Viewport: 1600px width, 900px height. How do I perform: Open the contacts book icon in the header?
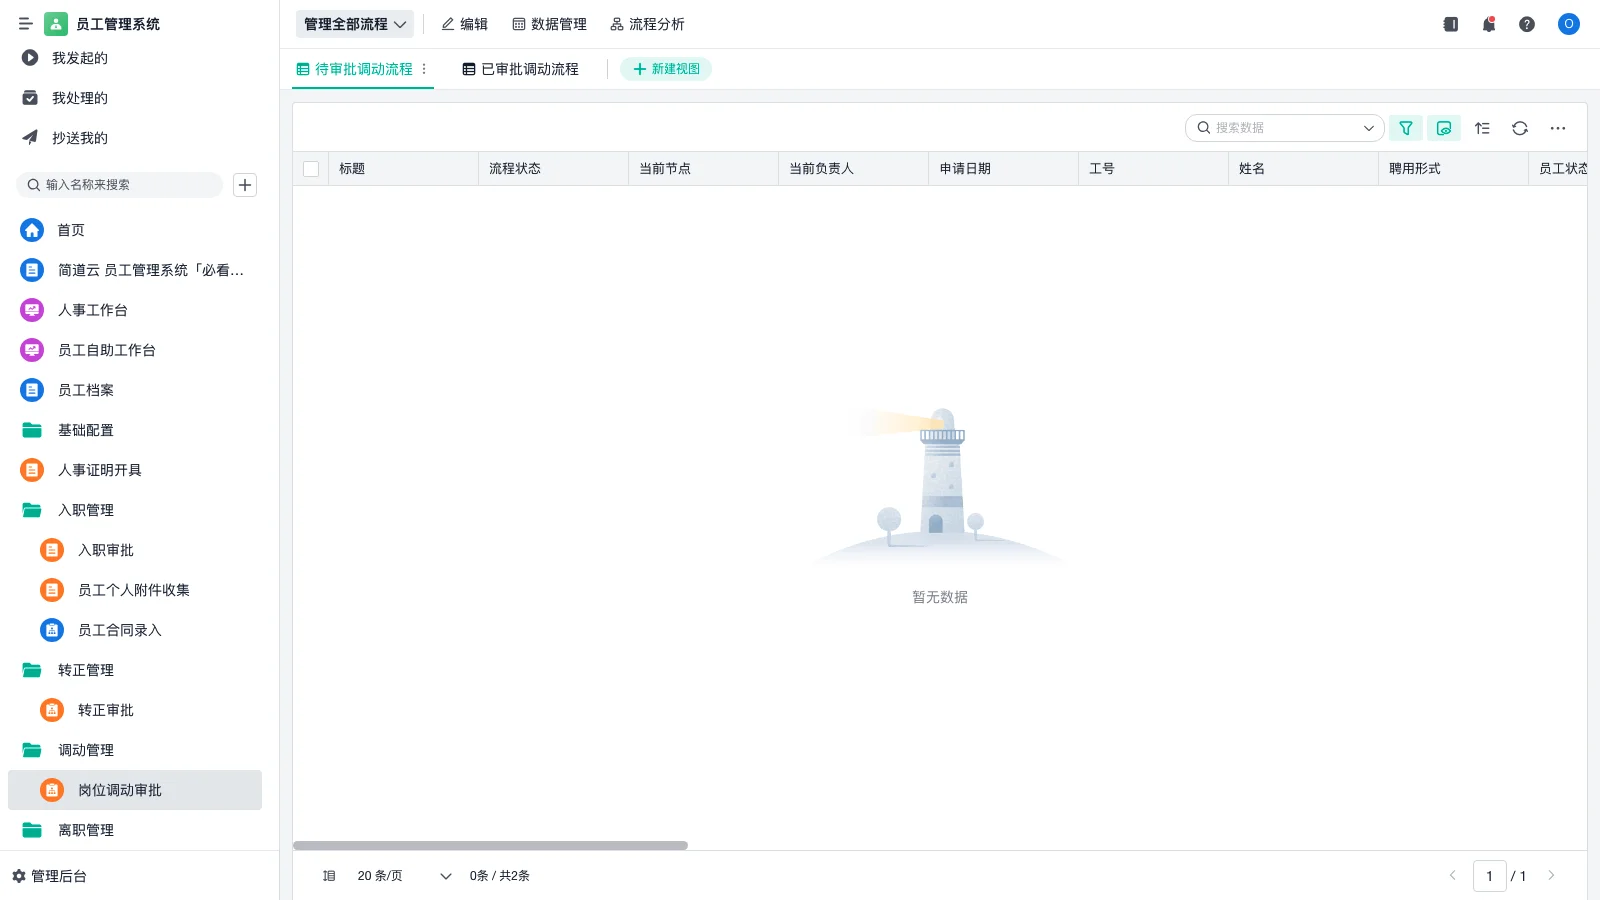(x=1450, y=24)
